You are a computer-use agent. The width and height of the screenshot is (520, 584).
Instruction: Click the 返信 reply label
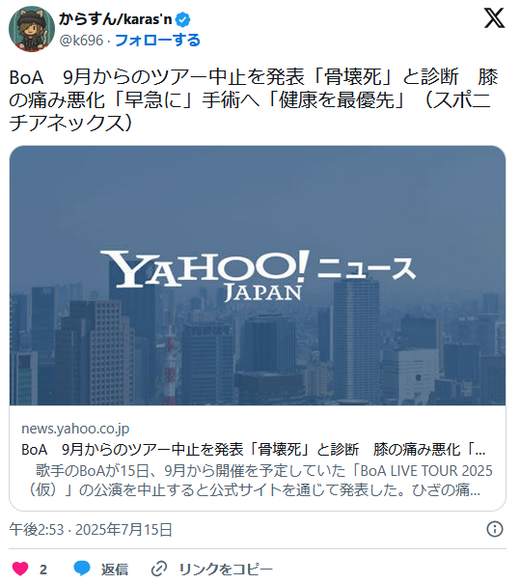pos(115,569)
